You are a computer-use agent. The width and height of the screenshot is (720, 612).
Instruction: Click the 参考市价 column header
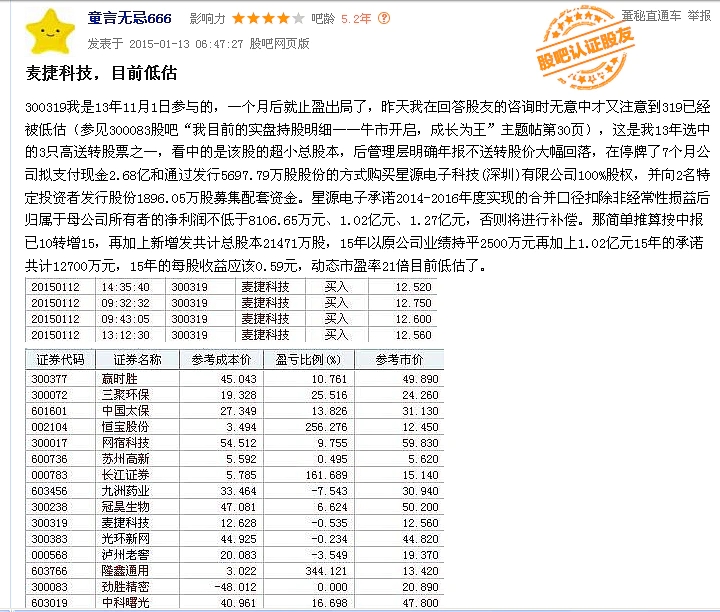[399, 359]
